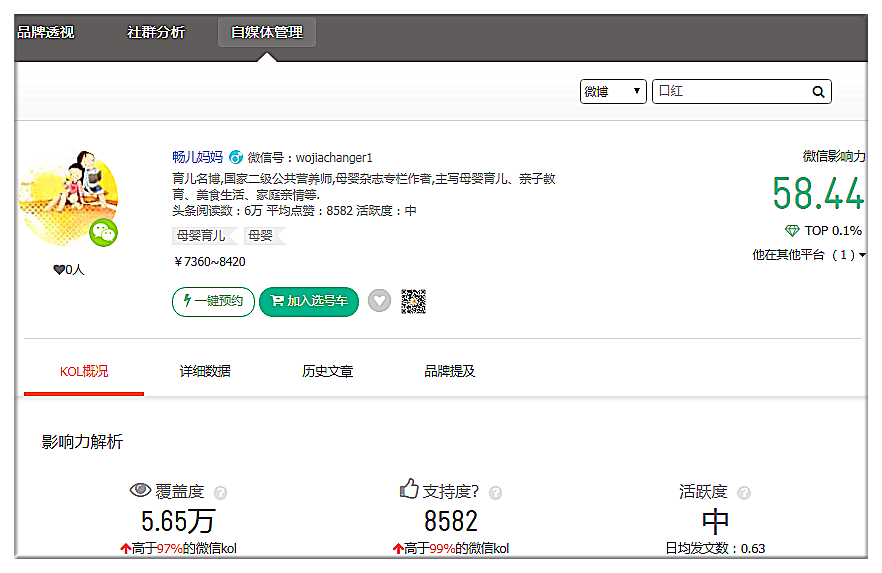Expand 他在其他平台 list
Viewport: 882px width, 573px height.
809,255
